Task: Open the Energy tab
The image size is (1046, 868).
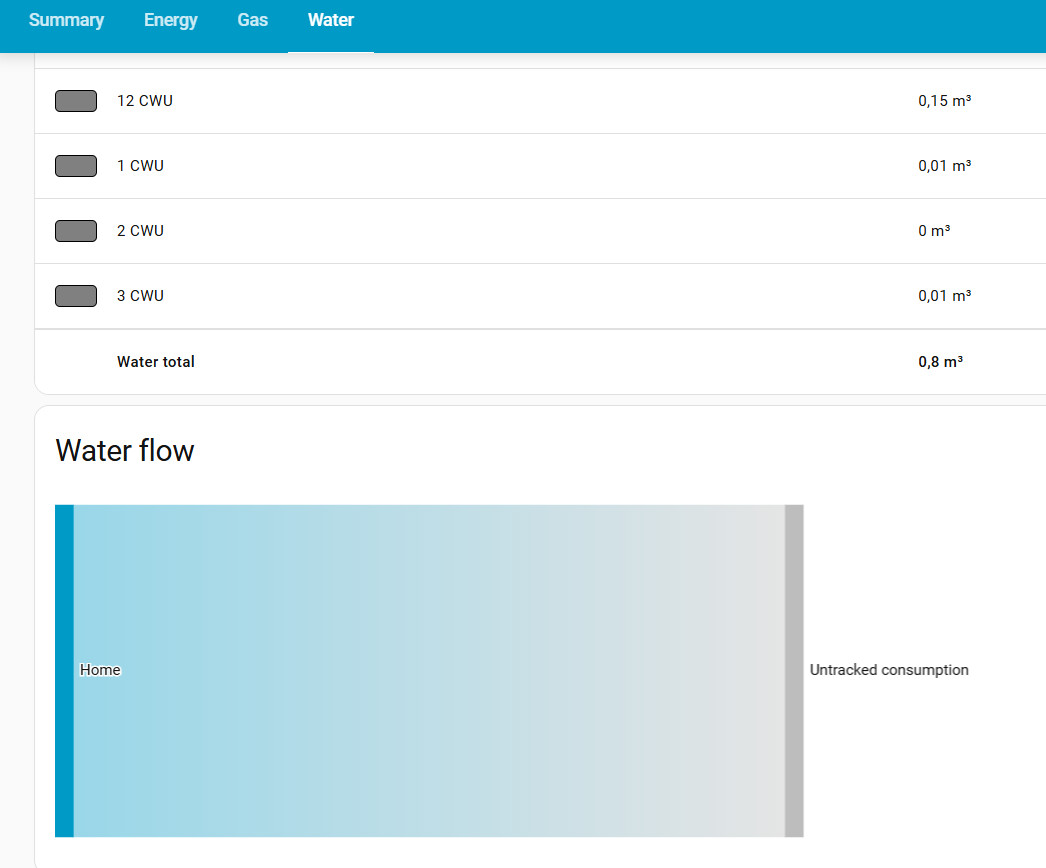Action: 171,20
